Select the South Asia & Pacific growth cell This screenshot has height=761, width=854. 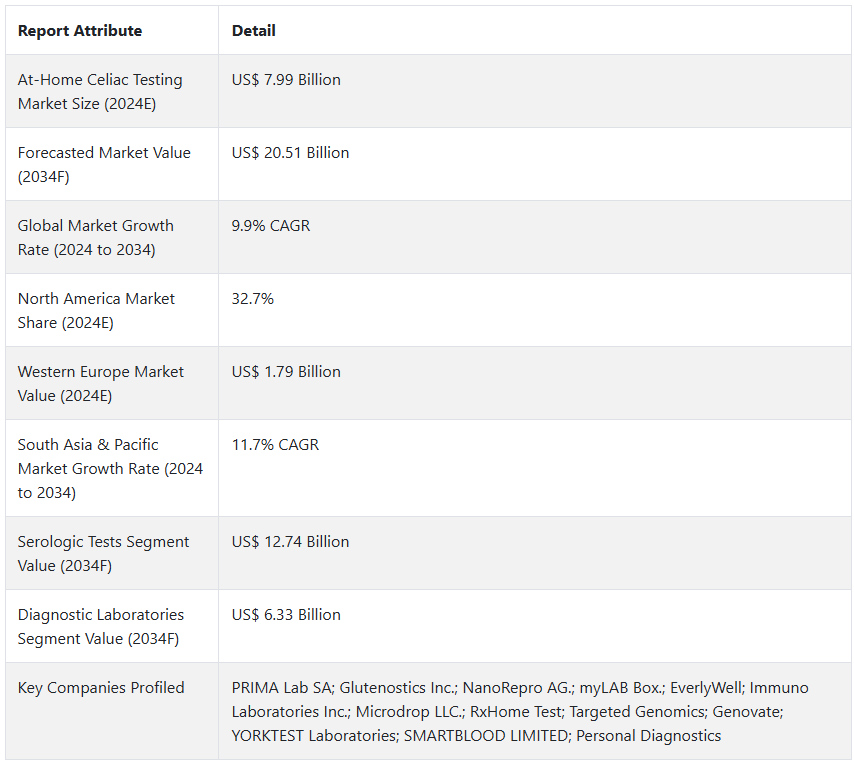[110, 469]
